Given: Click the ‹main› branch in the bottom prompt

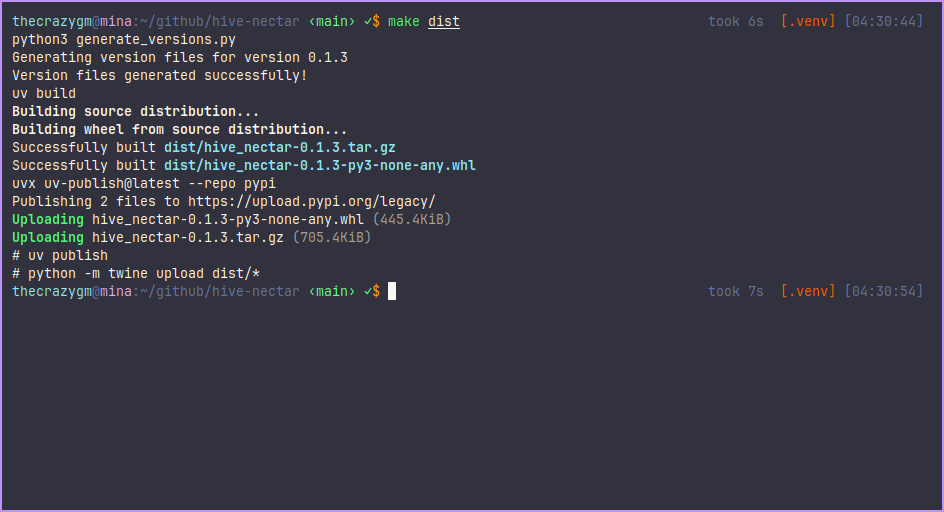Looking at the screenshot, I should click(x=332, y=291).
